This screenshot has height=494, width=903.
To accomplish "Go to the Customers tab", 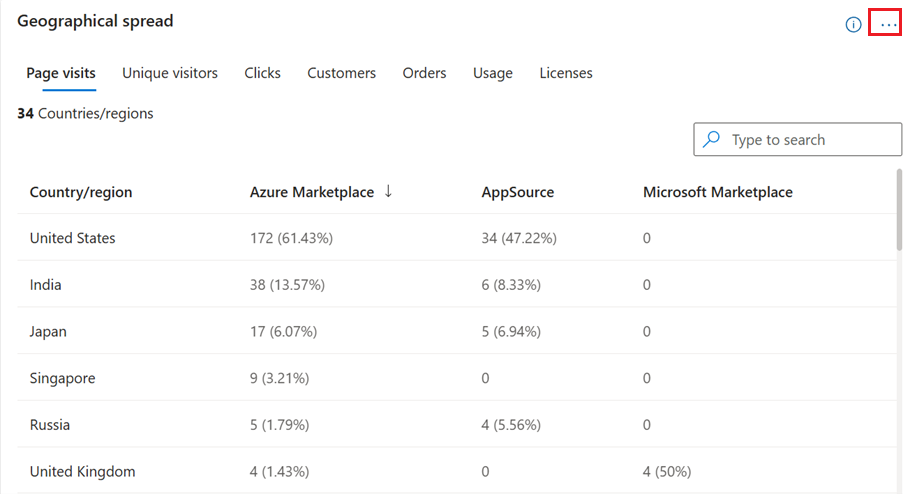I will pos(341,73).
